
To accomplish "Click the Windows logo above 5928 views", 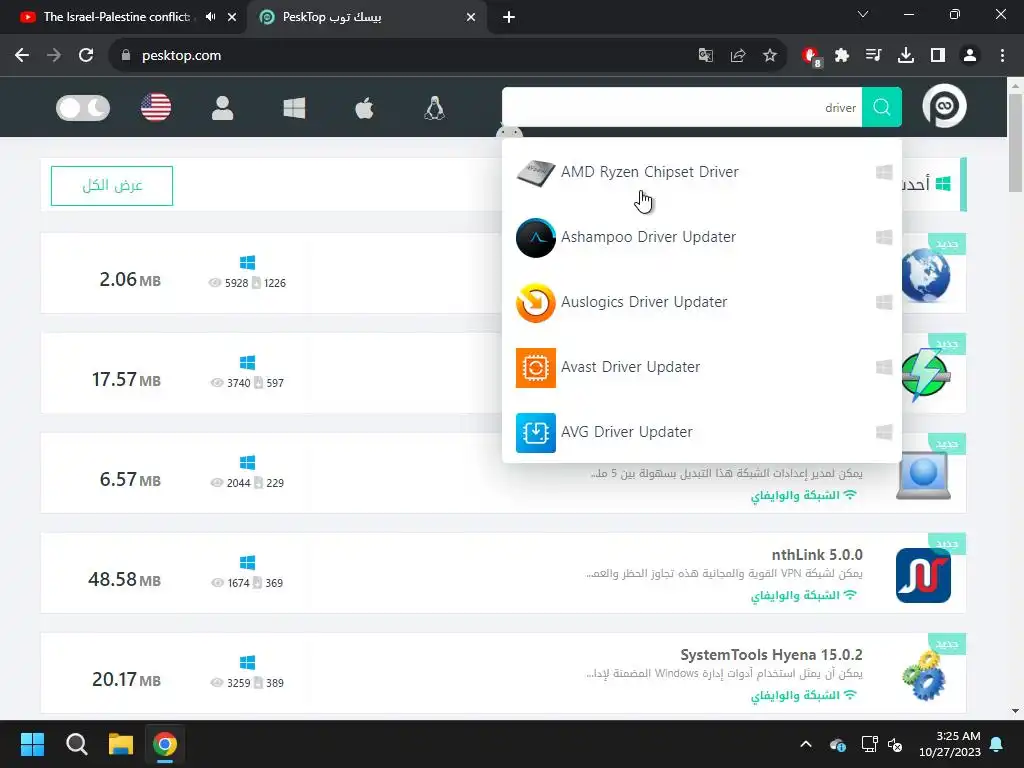I will pos(248,263).
